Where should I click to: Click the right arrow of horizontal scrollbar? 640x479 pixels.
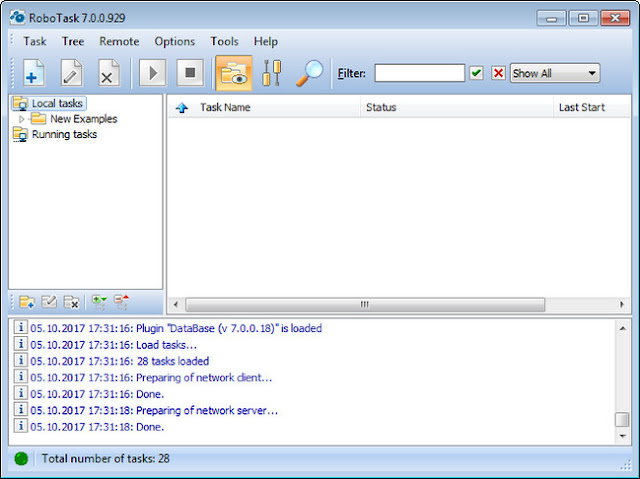tap(622, 304)
